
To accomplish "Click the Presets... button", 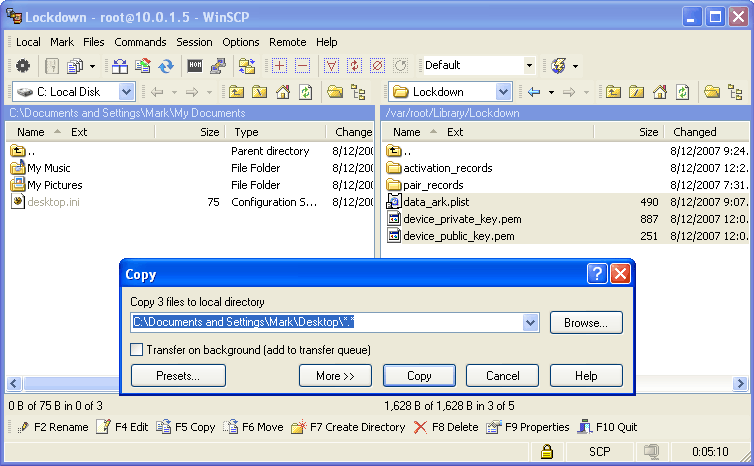I will pos(178,375).
